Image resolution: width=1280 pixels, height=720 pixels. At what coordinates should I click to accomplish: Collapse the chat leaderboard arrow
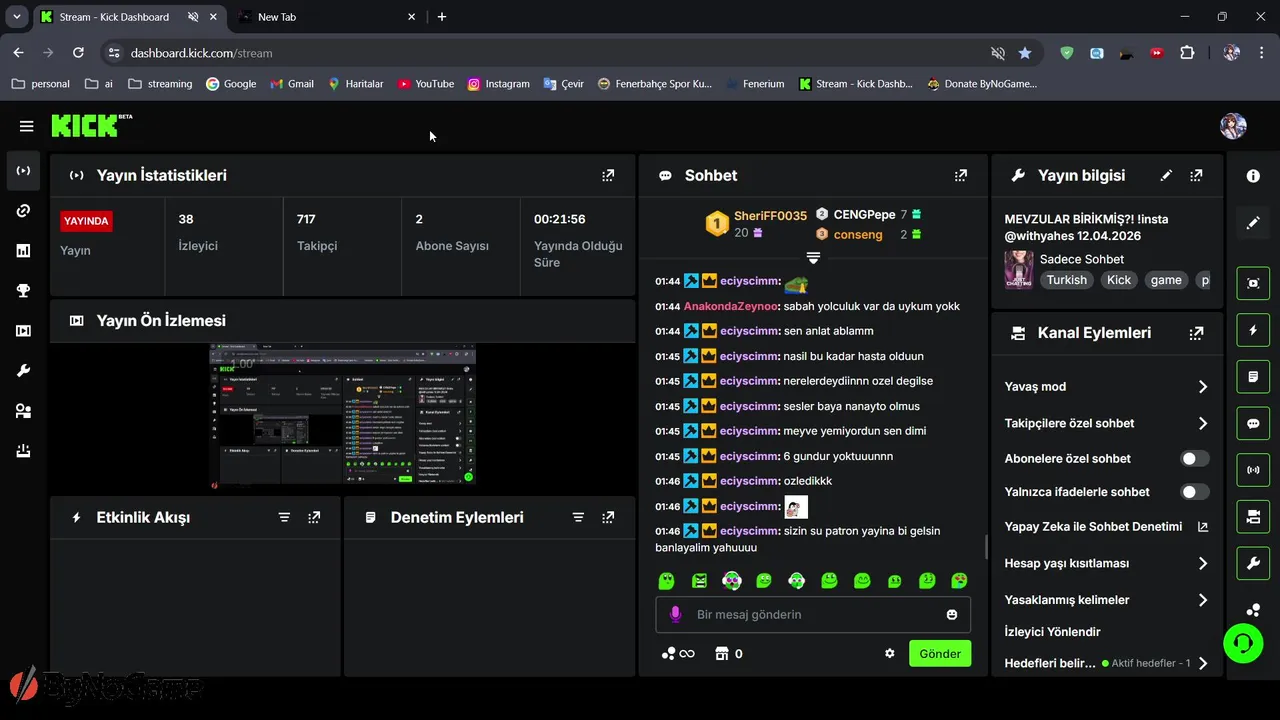click(813, 258)
